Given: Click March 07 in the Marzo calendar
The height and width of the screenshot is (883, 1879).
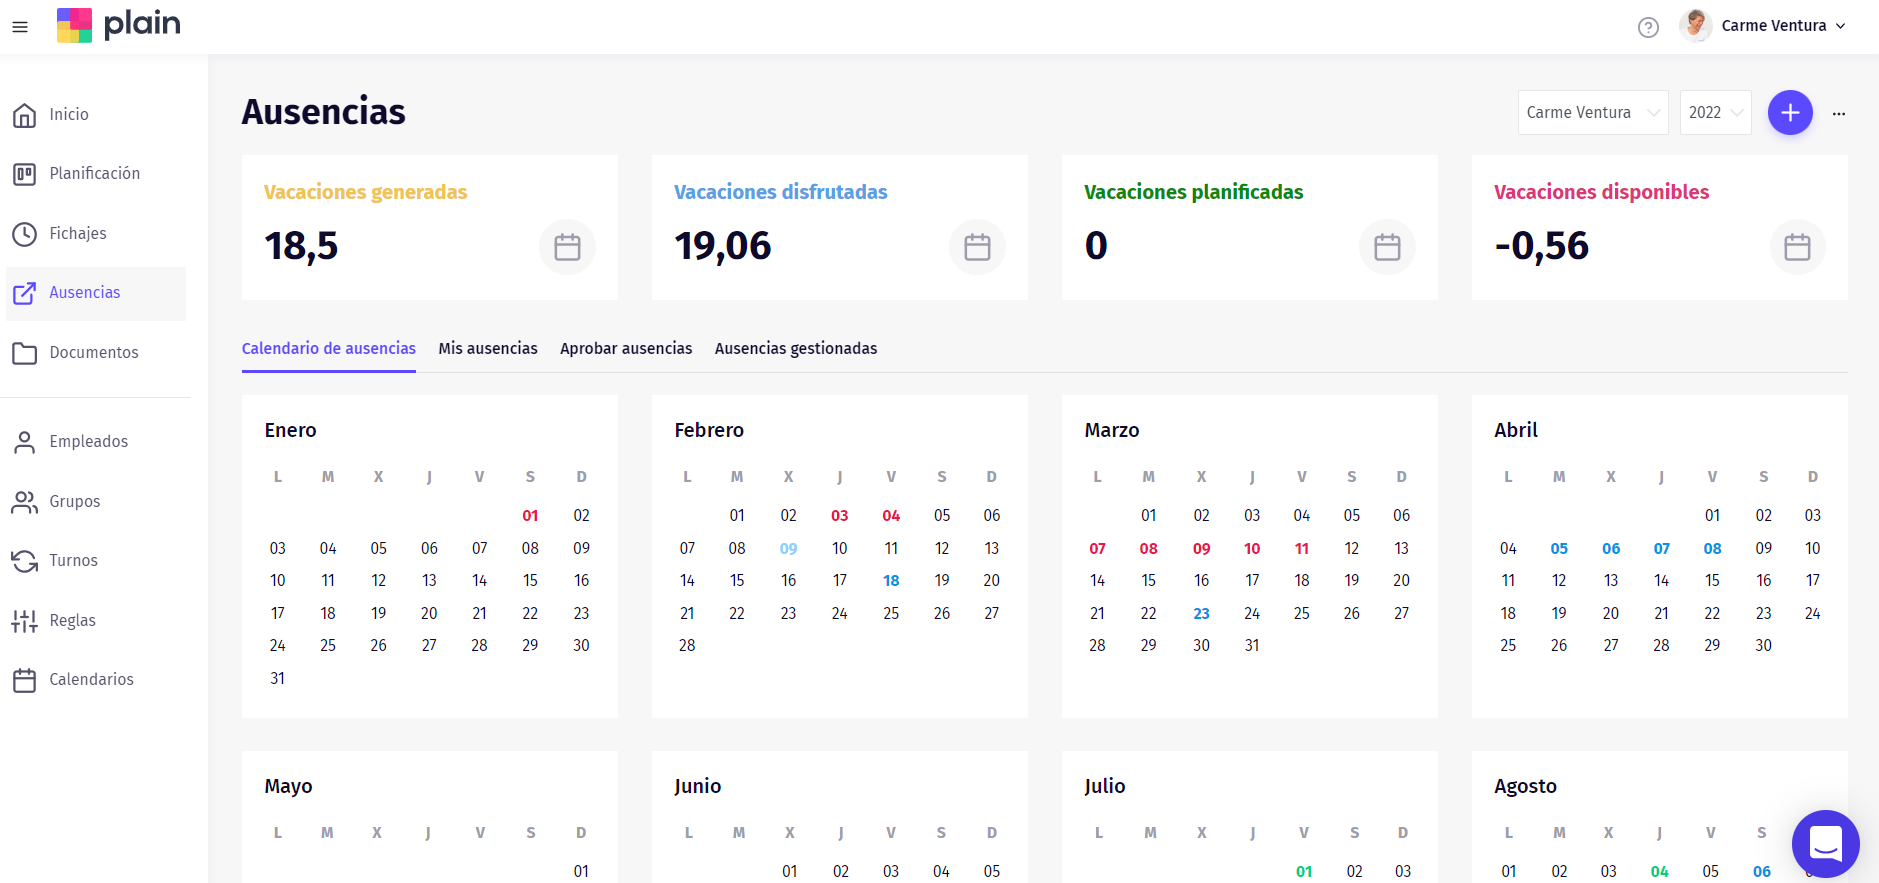Looking at the screenshot, I should pos(1097,549).
